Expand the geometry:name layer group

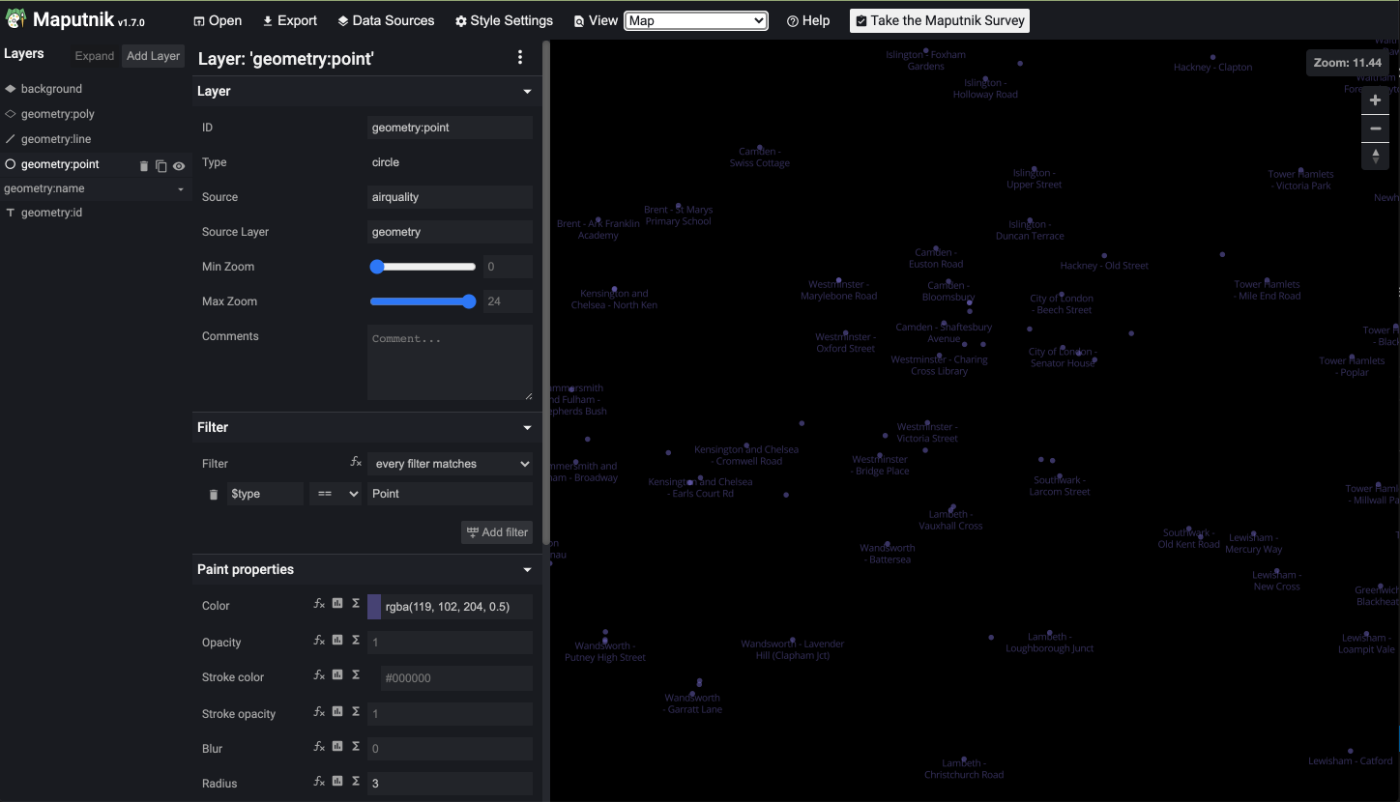click(x=96, y=189)
